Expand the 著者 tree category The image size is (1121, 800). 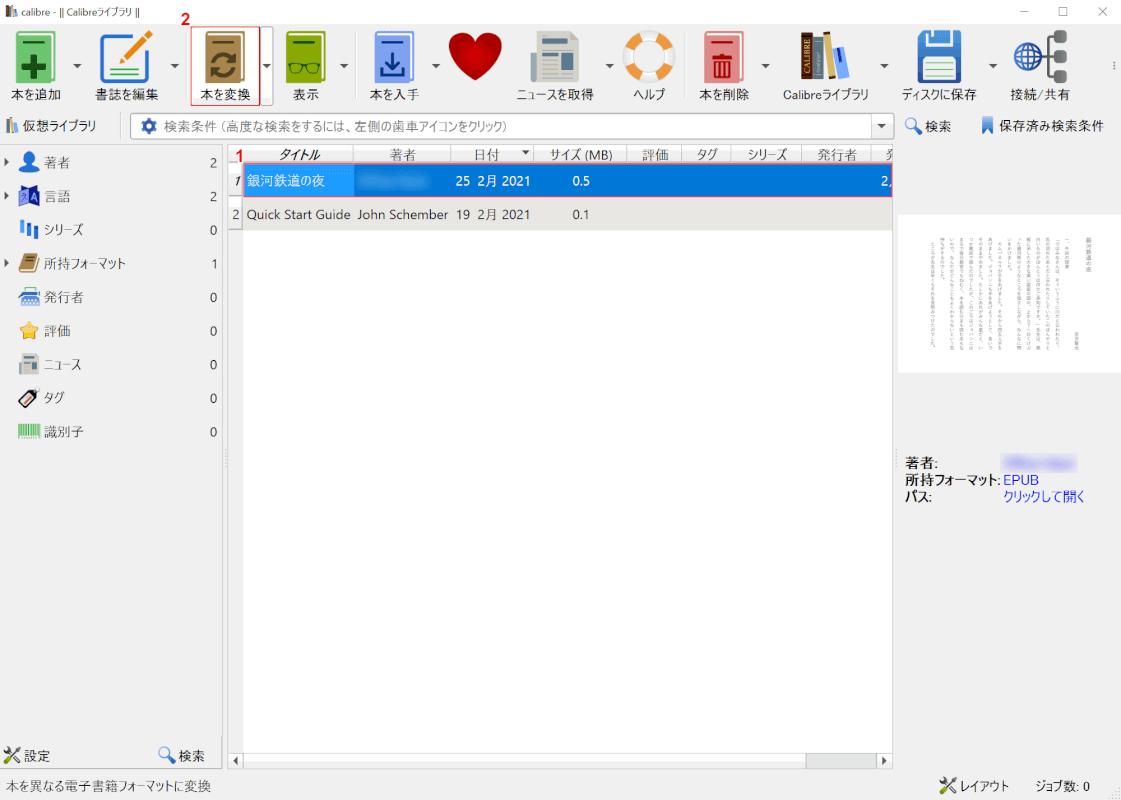pyautogui.click(x=9, y=162)
